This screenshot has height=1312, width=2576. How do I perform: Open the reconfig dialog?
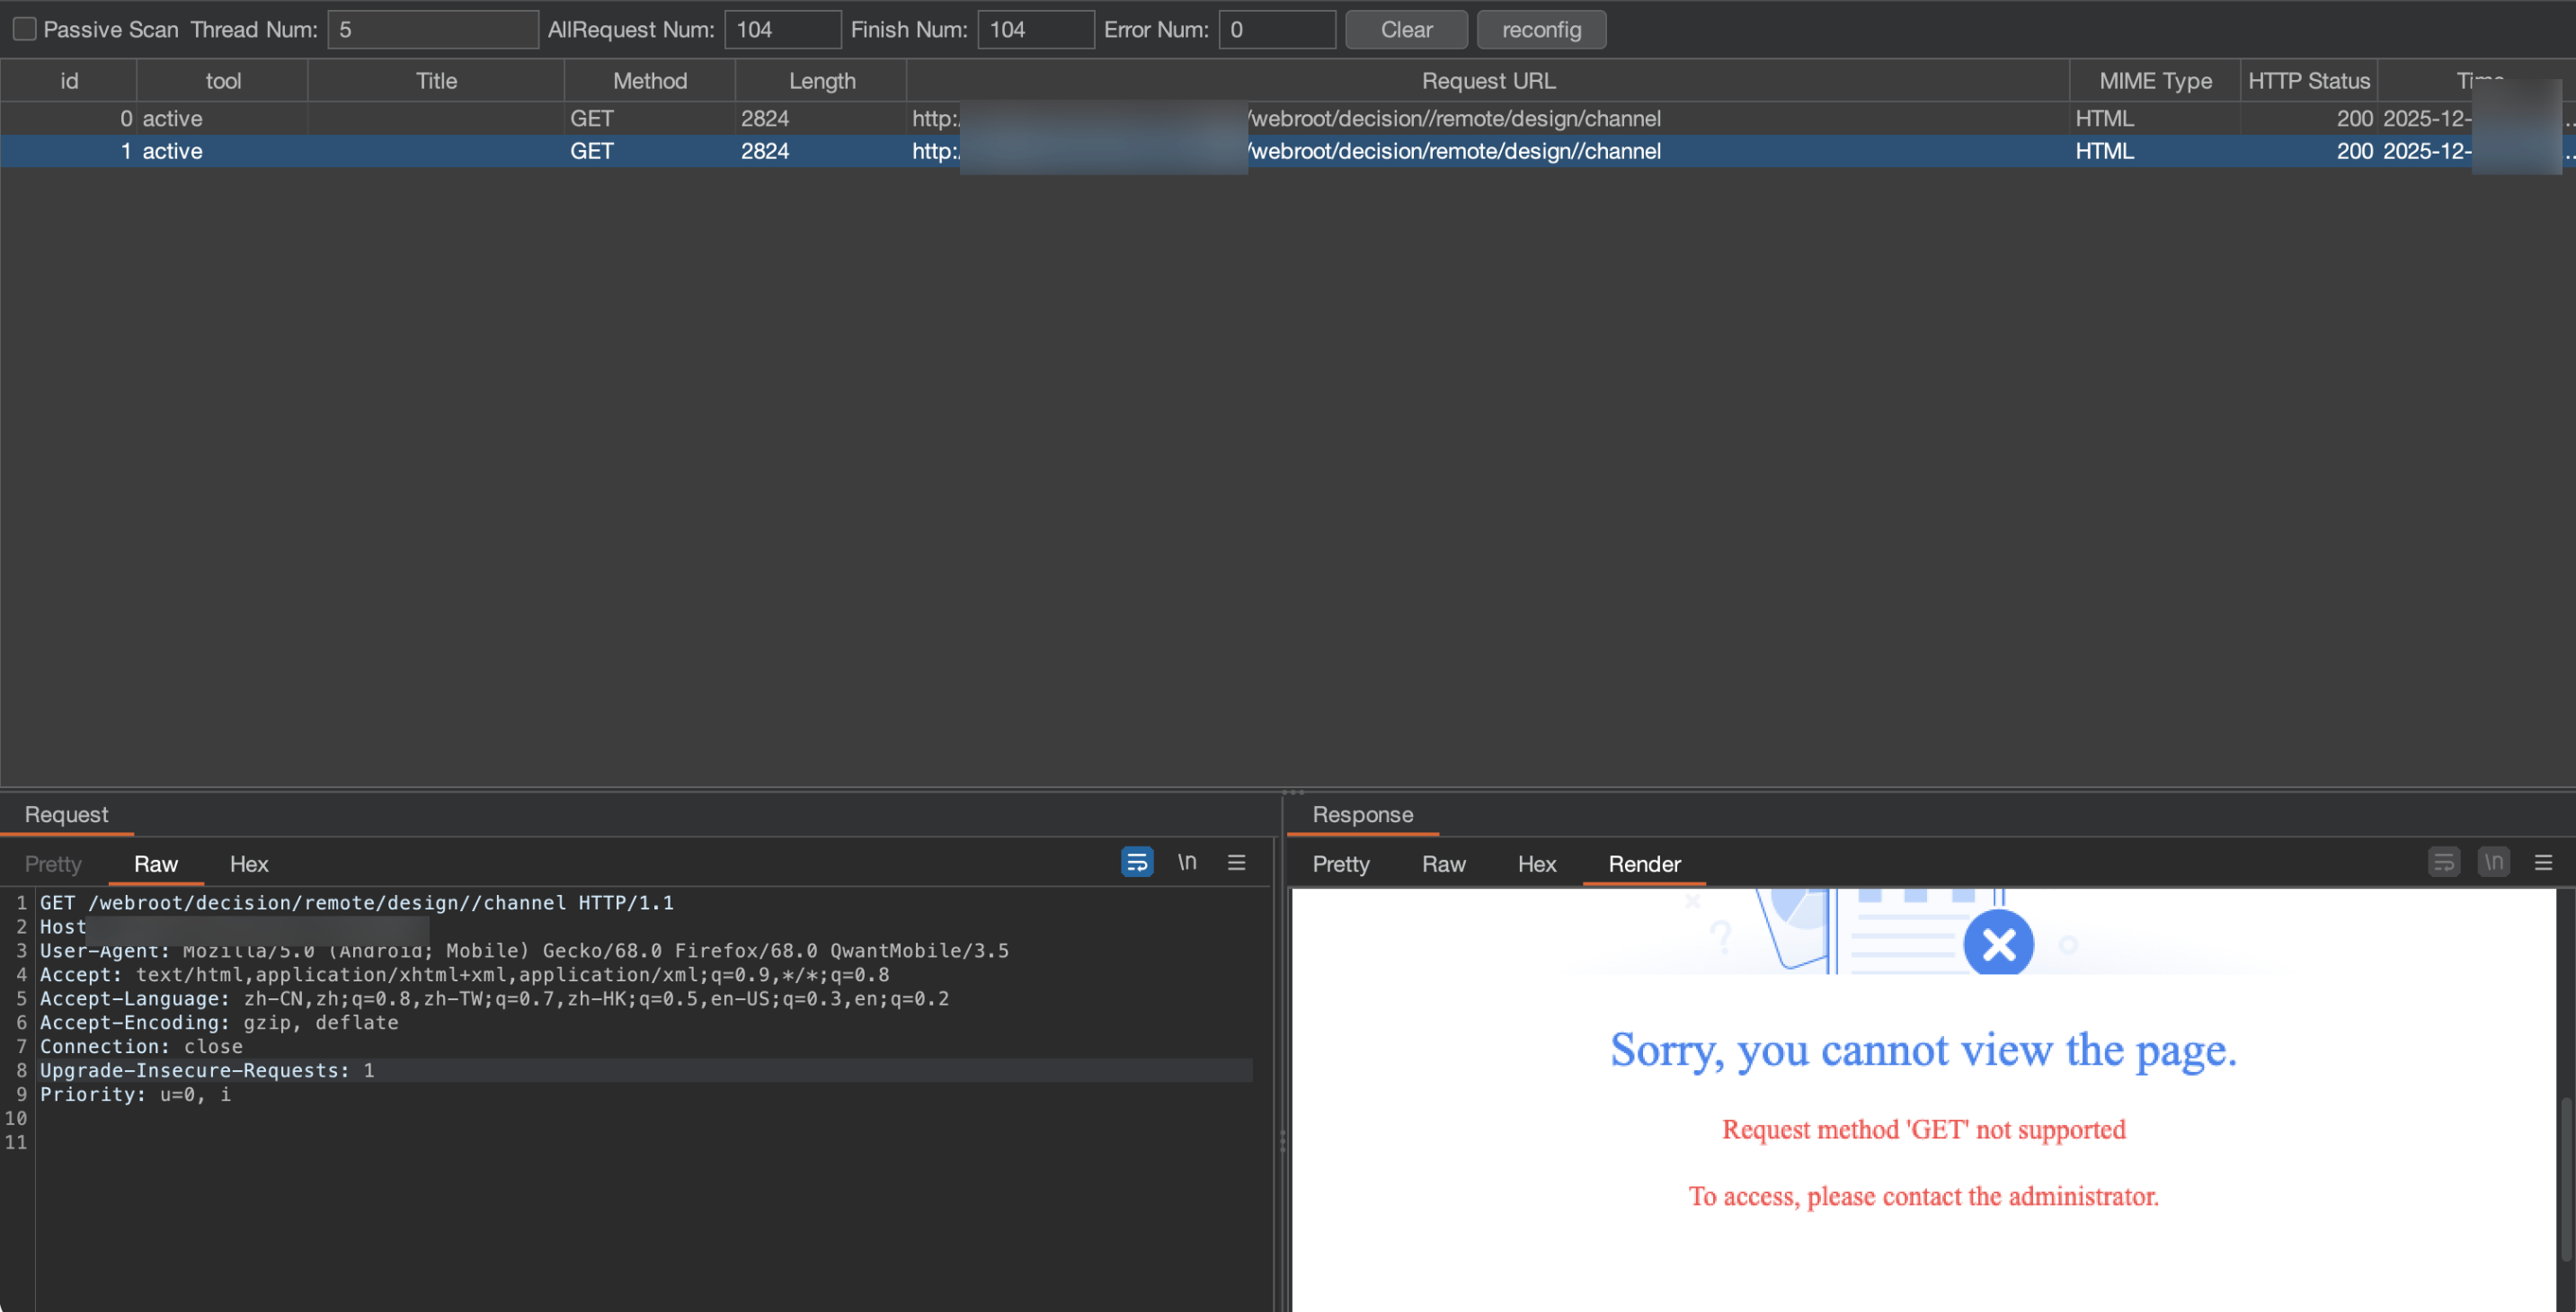coord(1541,29)
